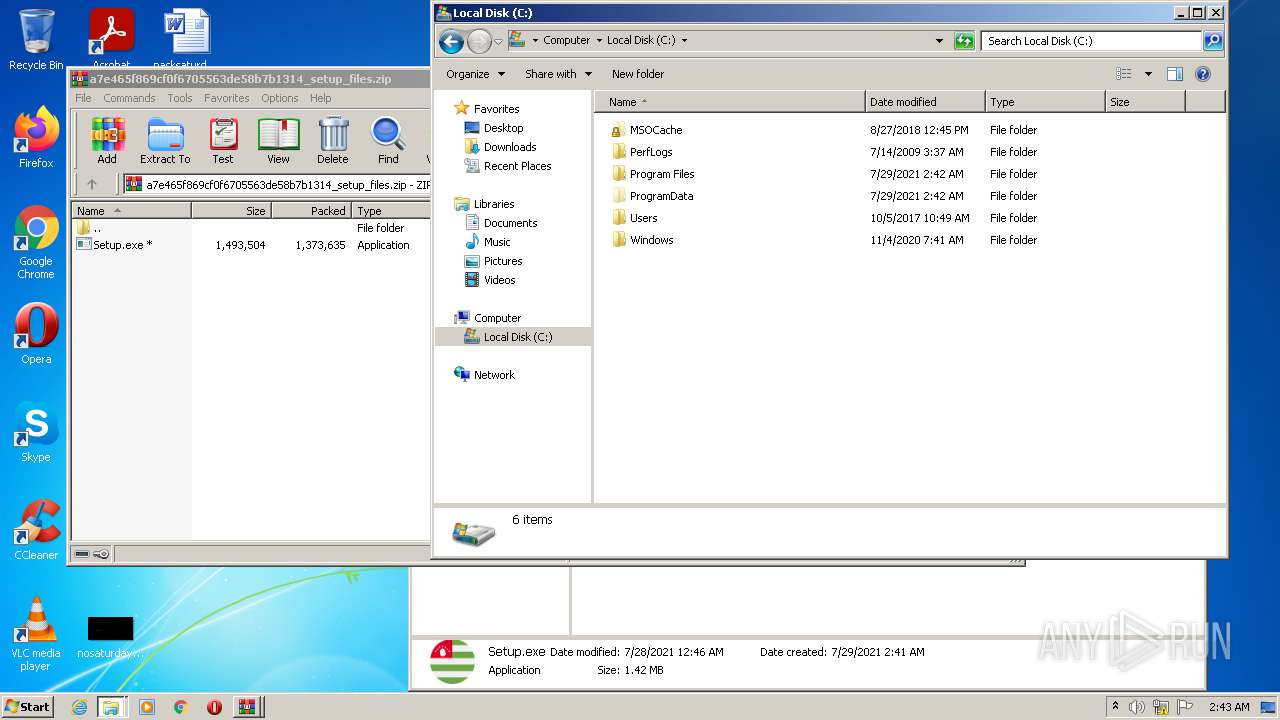
Task: Open the Share with dropdown
Action: pos(558,74)
